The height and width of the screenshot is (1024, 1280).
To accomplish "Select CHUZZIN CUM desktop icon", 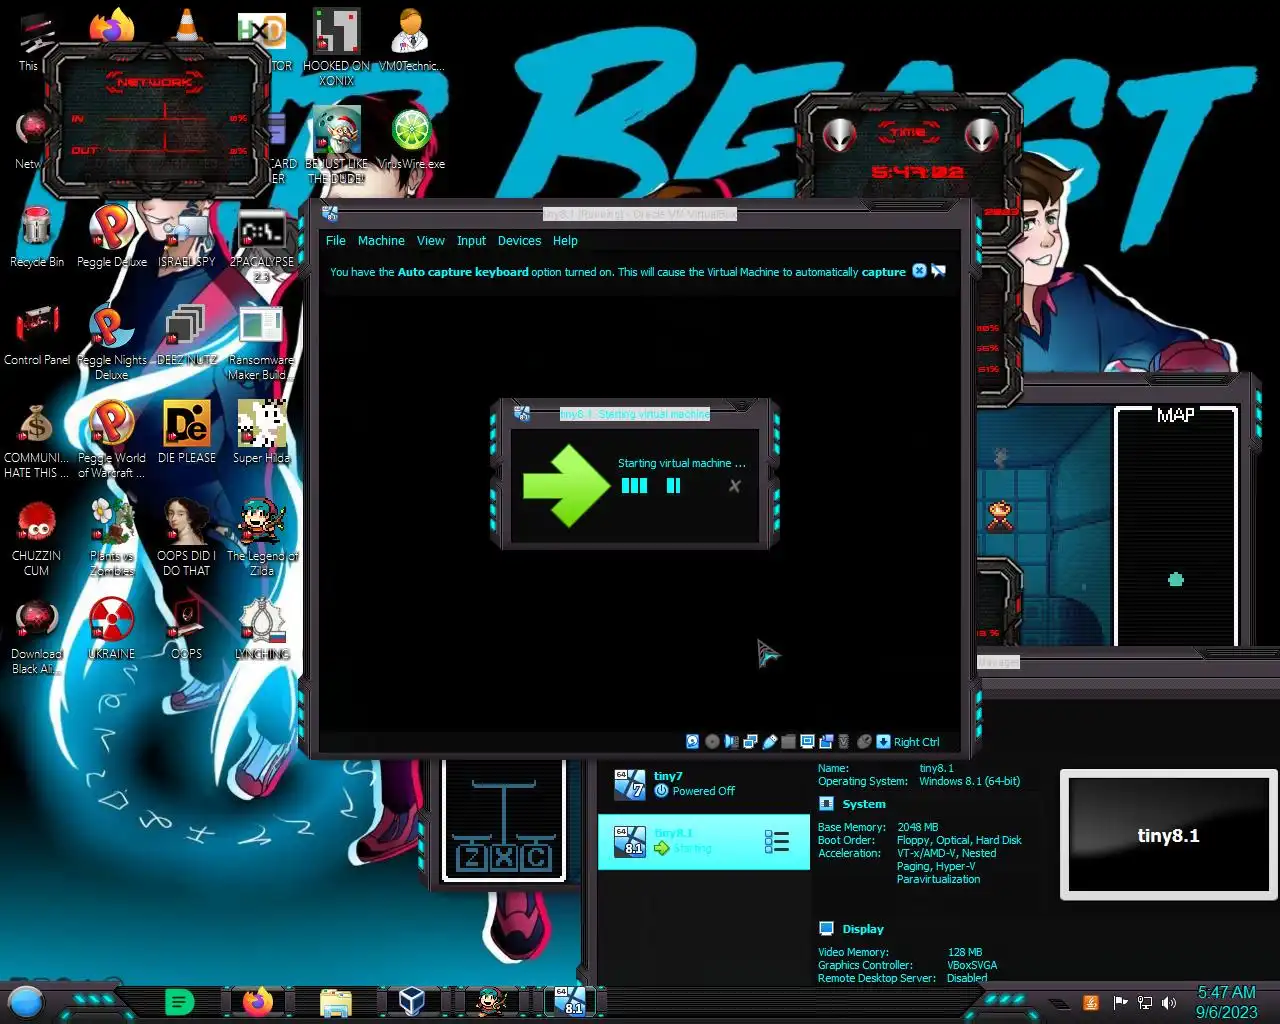I will [37, 538].
